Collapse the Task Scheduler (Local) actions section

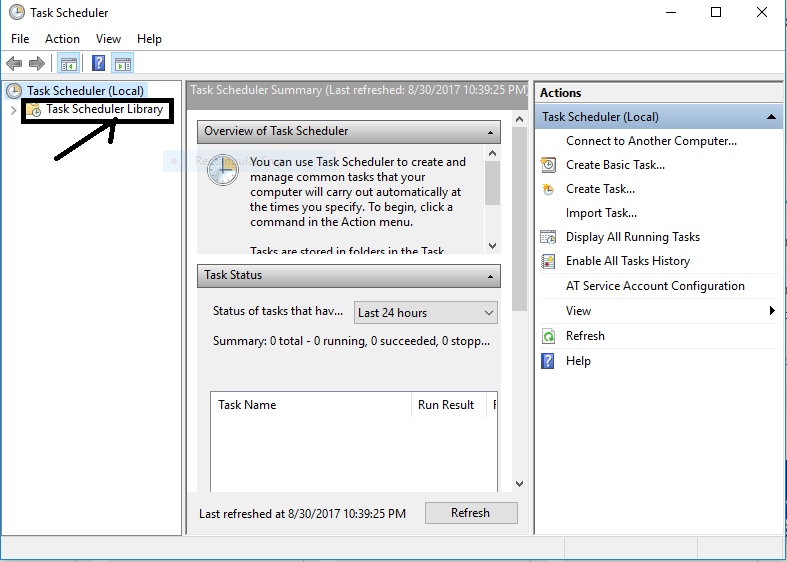click(x=771, y=117)
